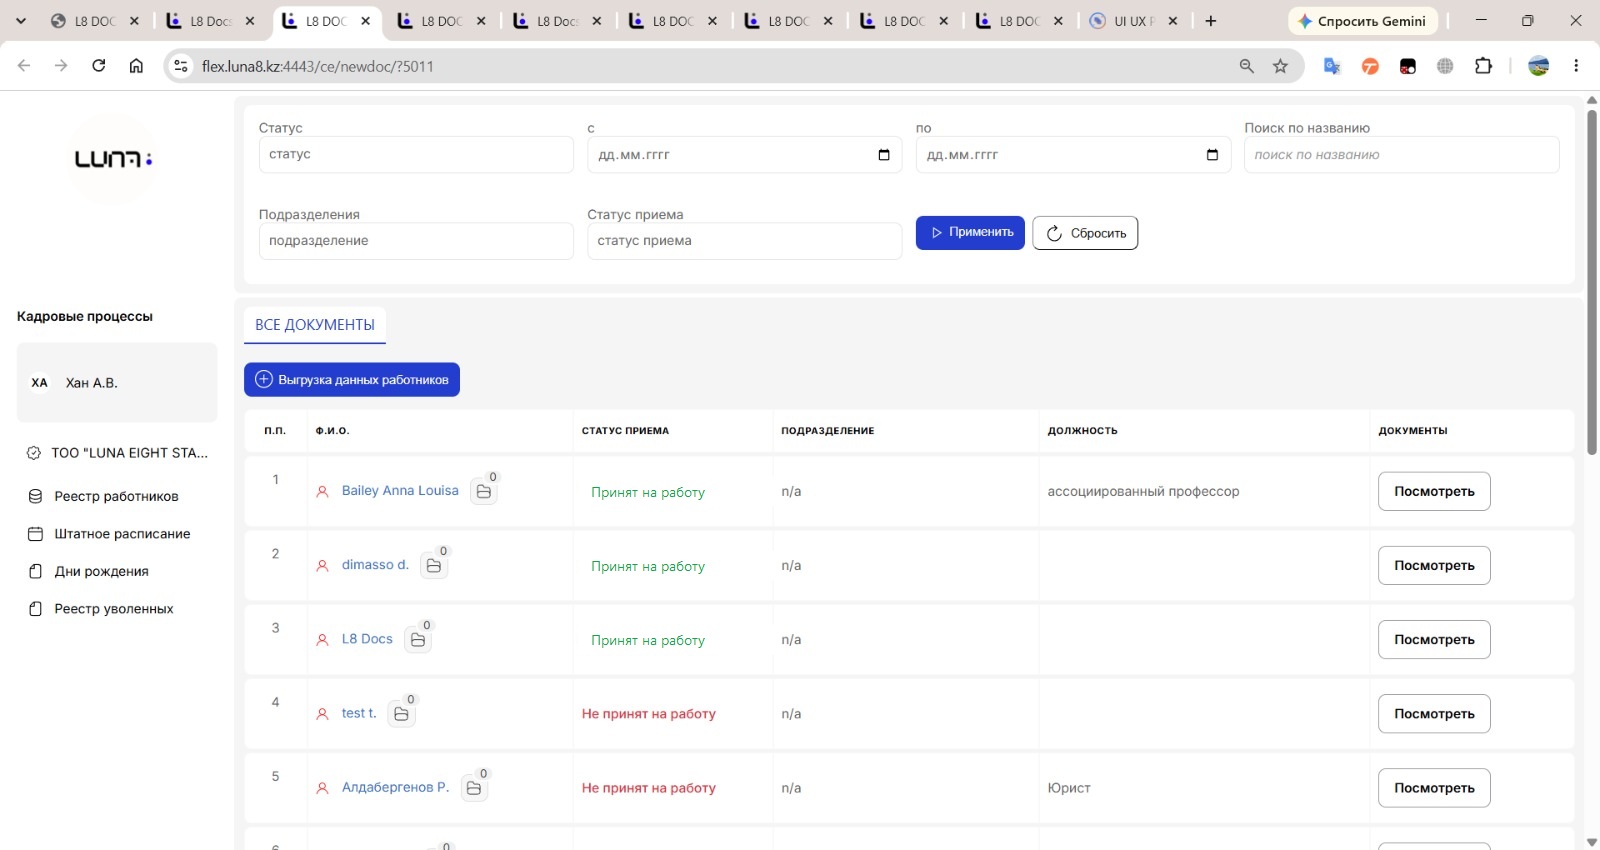Click the Штатное расписание calendar icon
The width and height of the screenshot is (1600, 850).
point(35,534)
